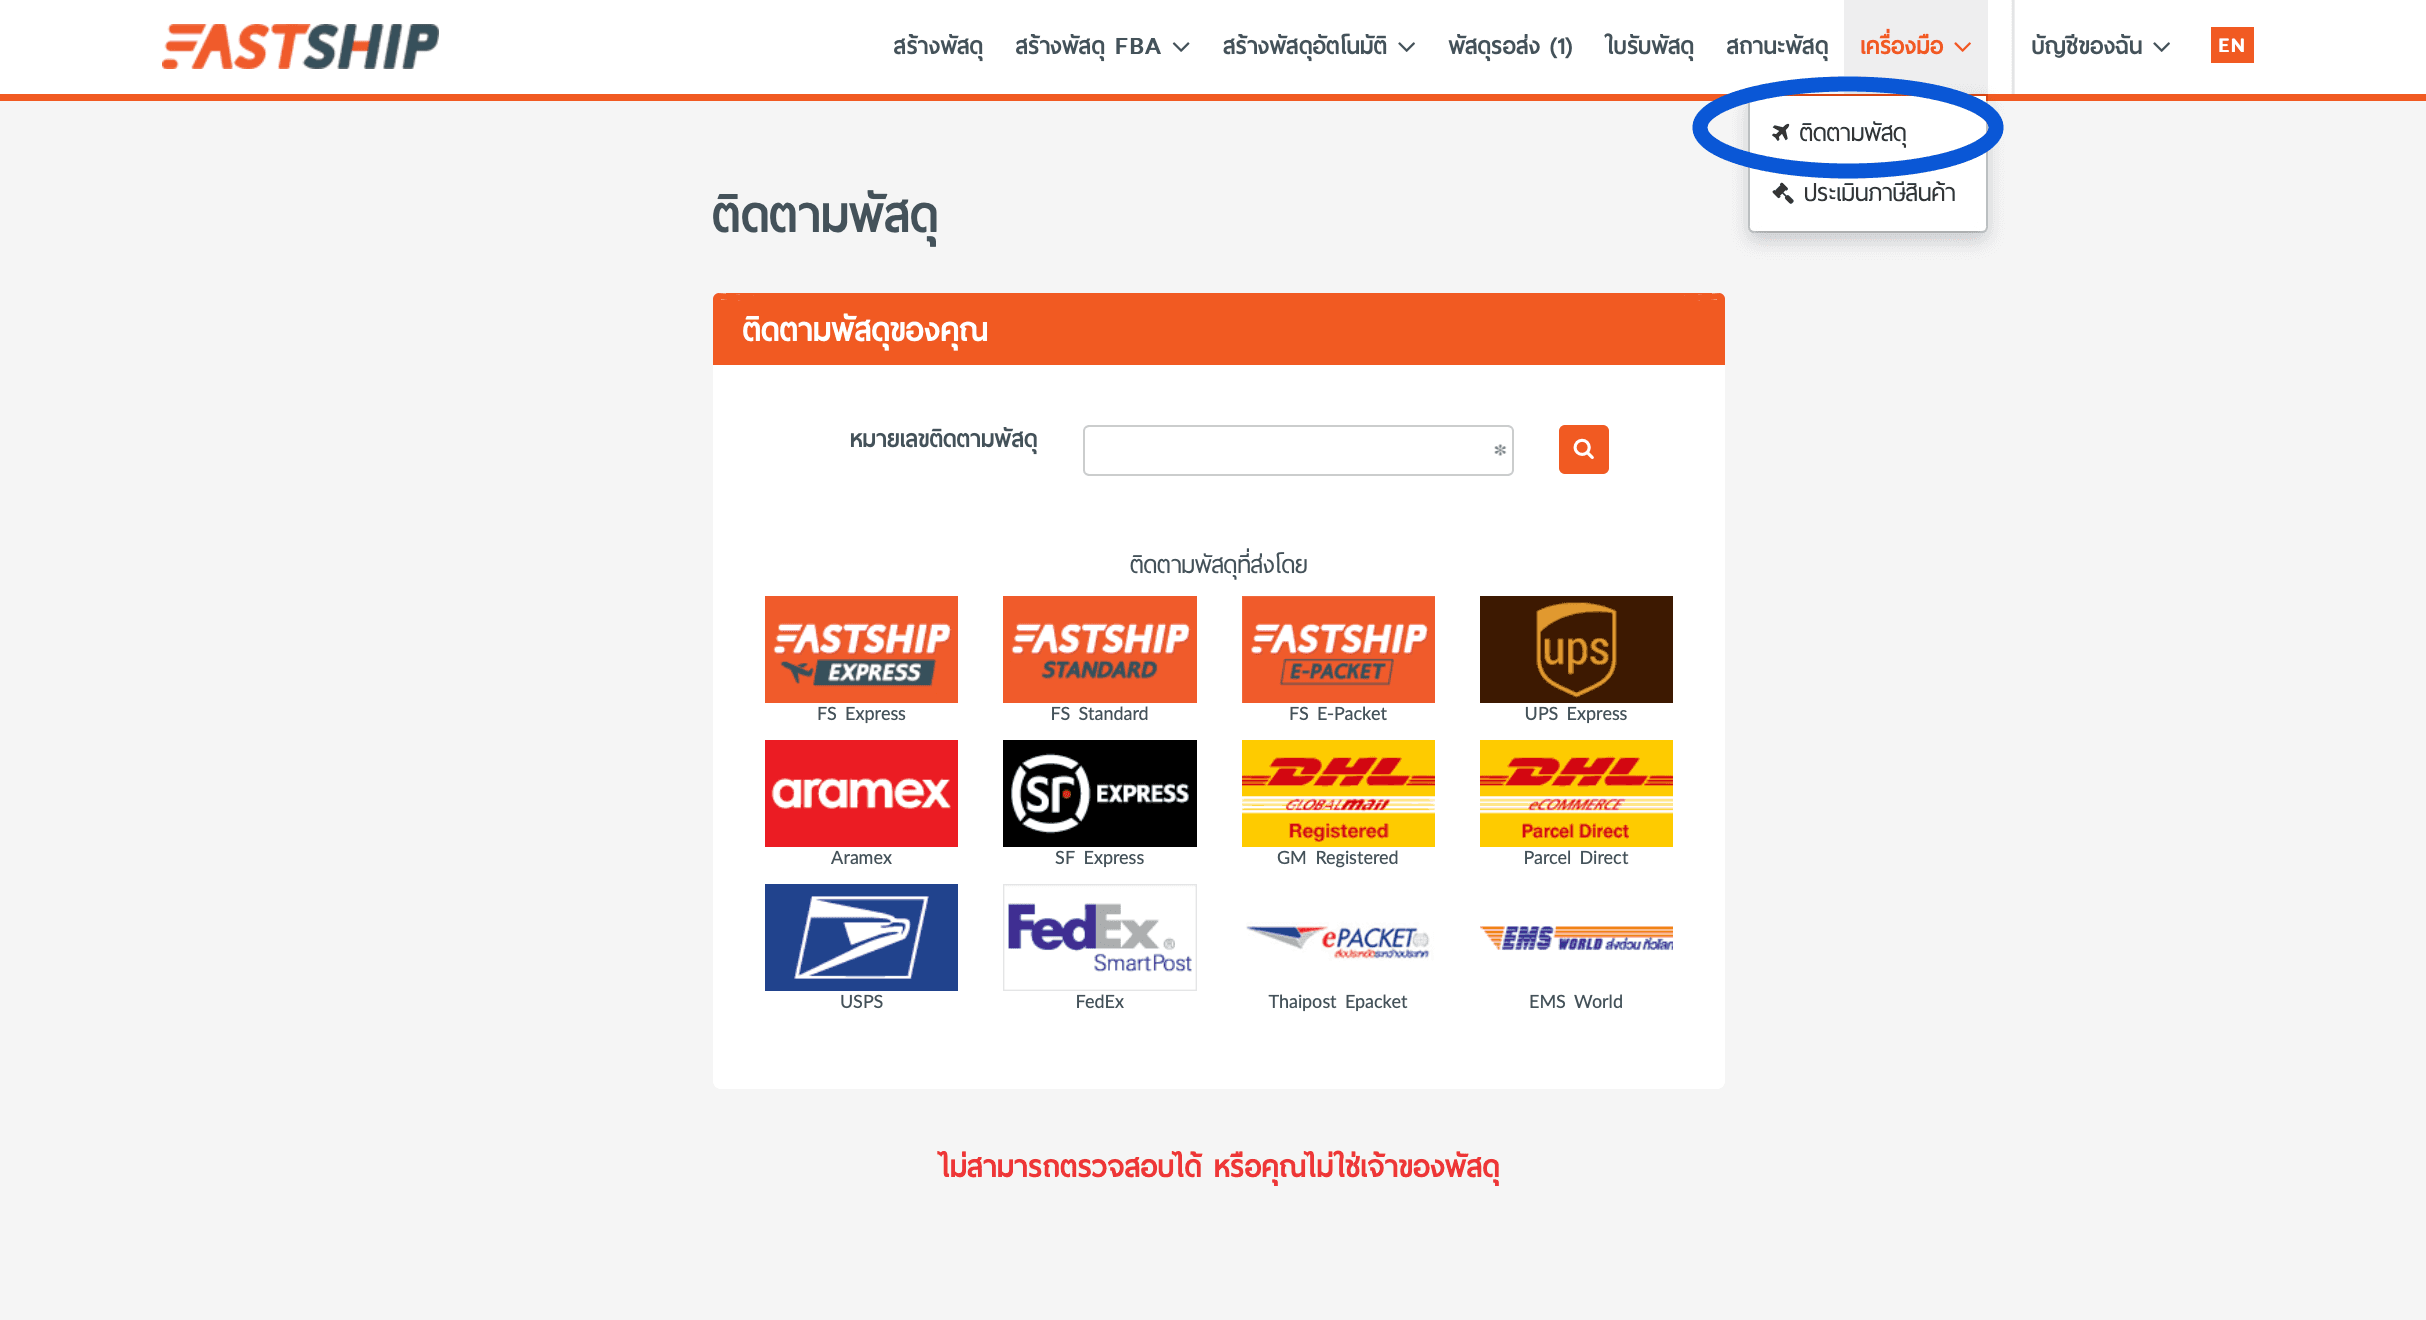
Task: Choose the Thaipost ePacket logo
Action: click(x=1337, y=940)
